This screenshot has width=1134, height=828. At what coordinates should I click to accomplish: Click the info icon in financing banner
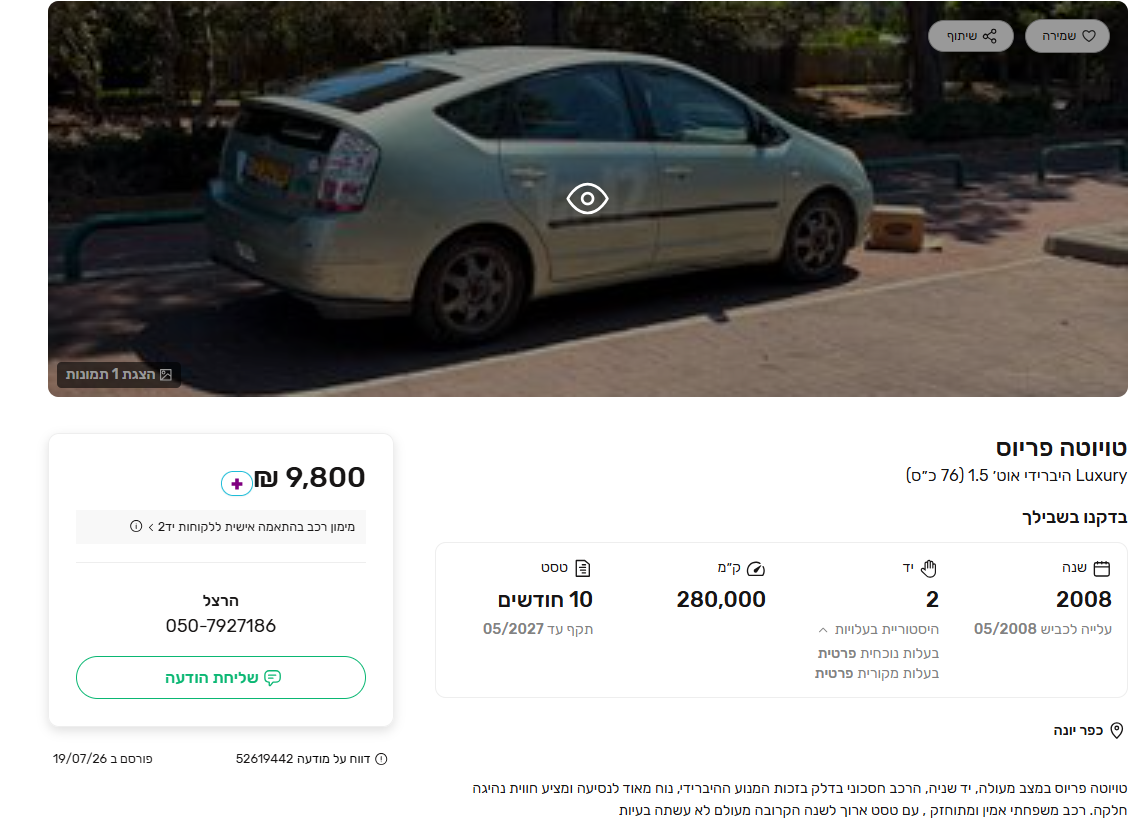(x=136, y=526)
